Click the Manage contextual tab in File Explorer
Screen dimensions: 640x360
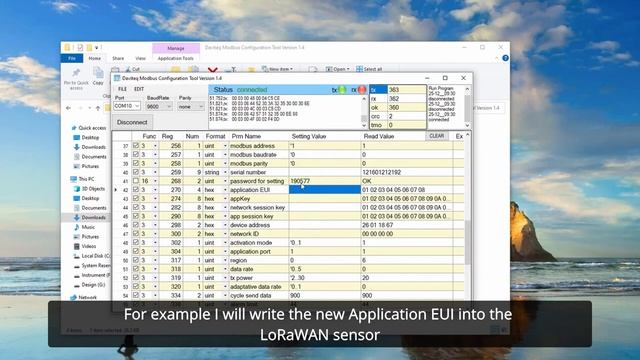coord(176,48)
